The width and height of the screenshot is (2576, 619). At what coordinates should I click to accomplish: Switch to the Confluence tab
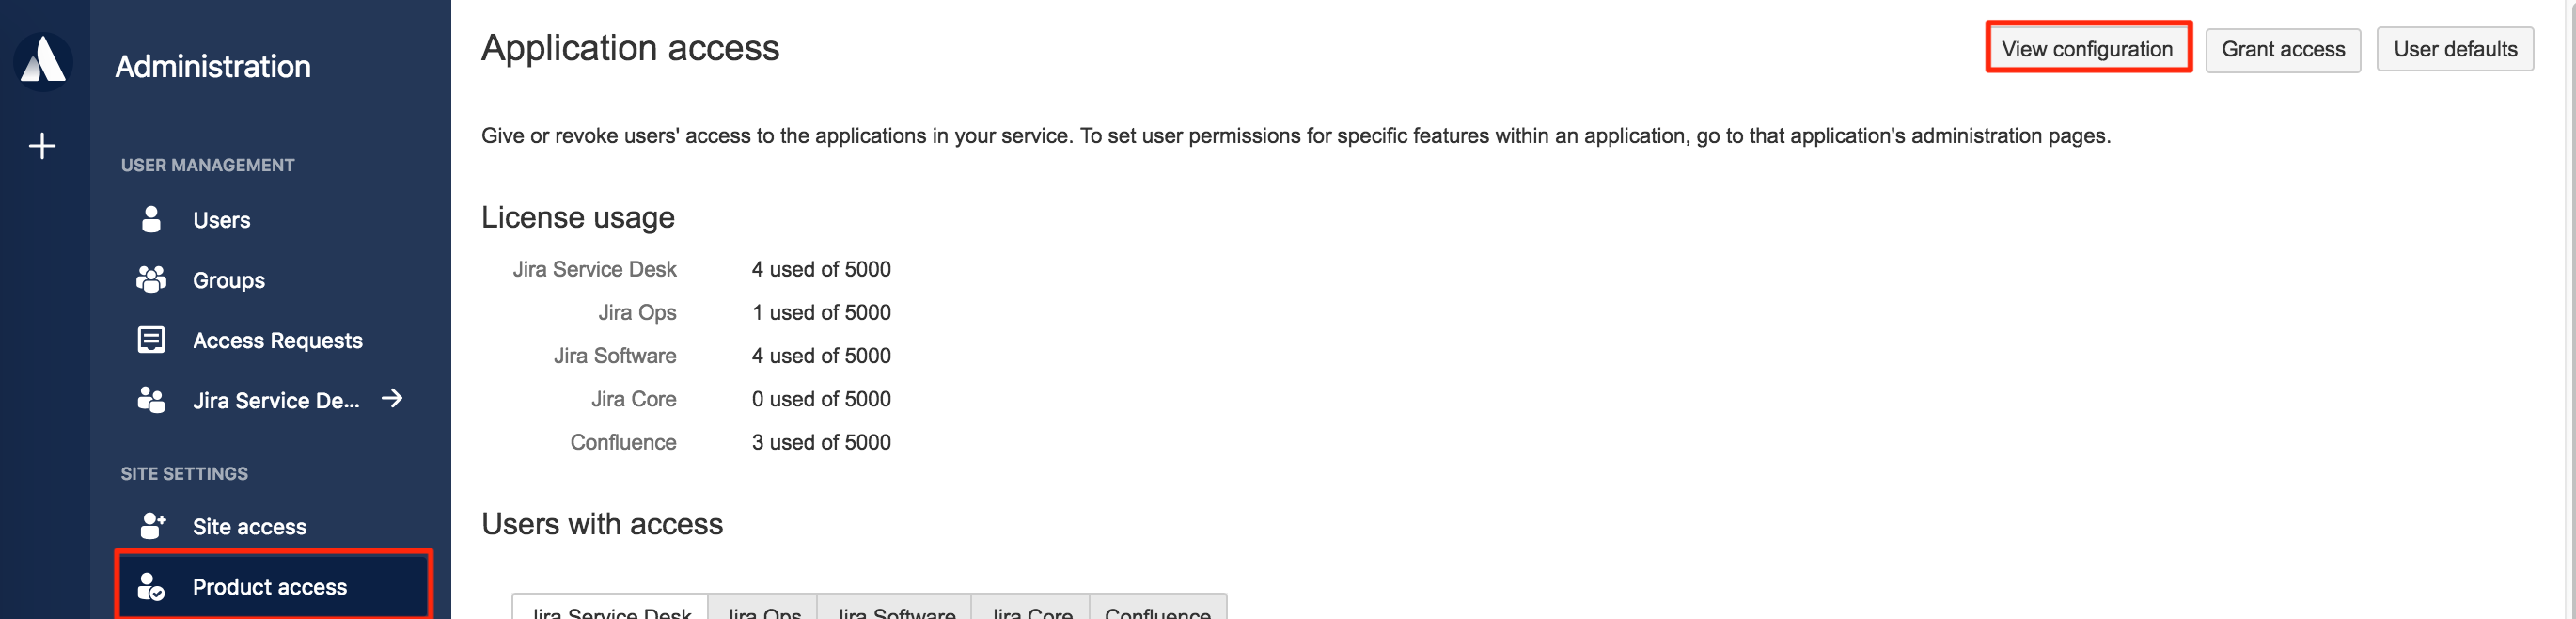click(1158, 612)
